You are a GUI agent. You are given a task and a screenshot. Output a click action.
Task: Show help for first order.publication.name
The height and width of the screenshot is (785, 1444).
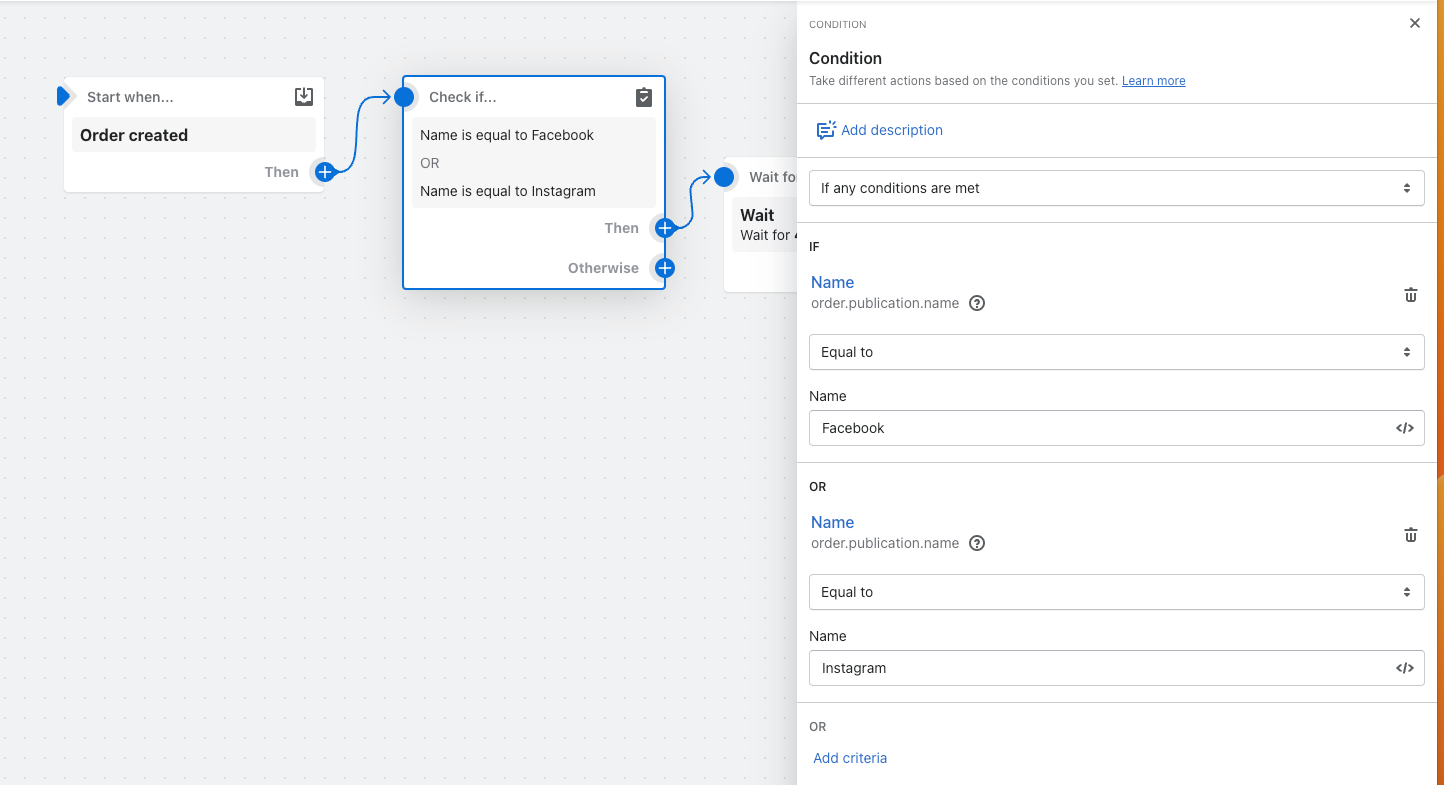pyautogui.click(x=978, y=303)
